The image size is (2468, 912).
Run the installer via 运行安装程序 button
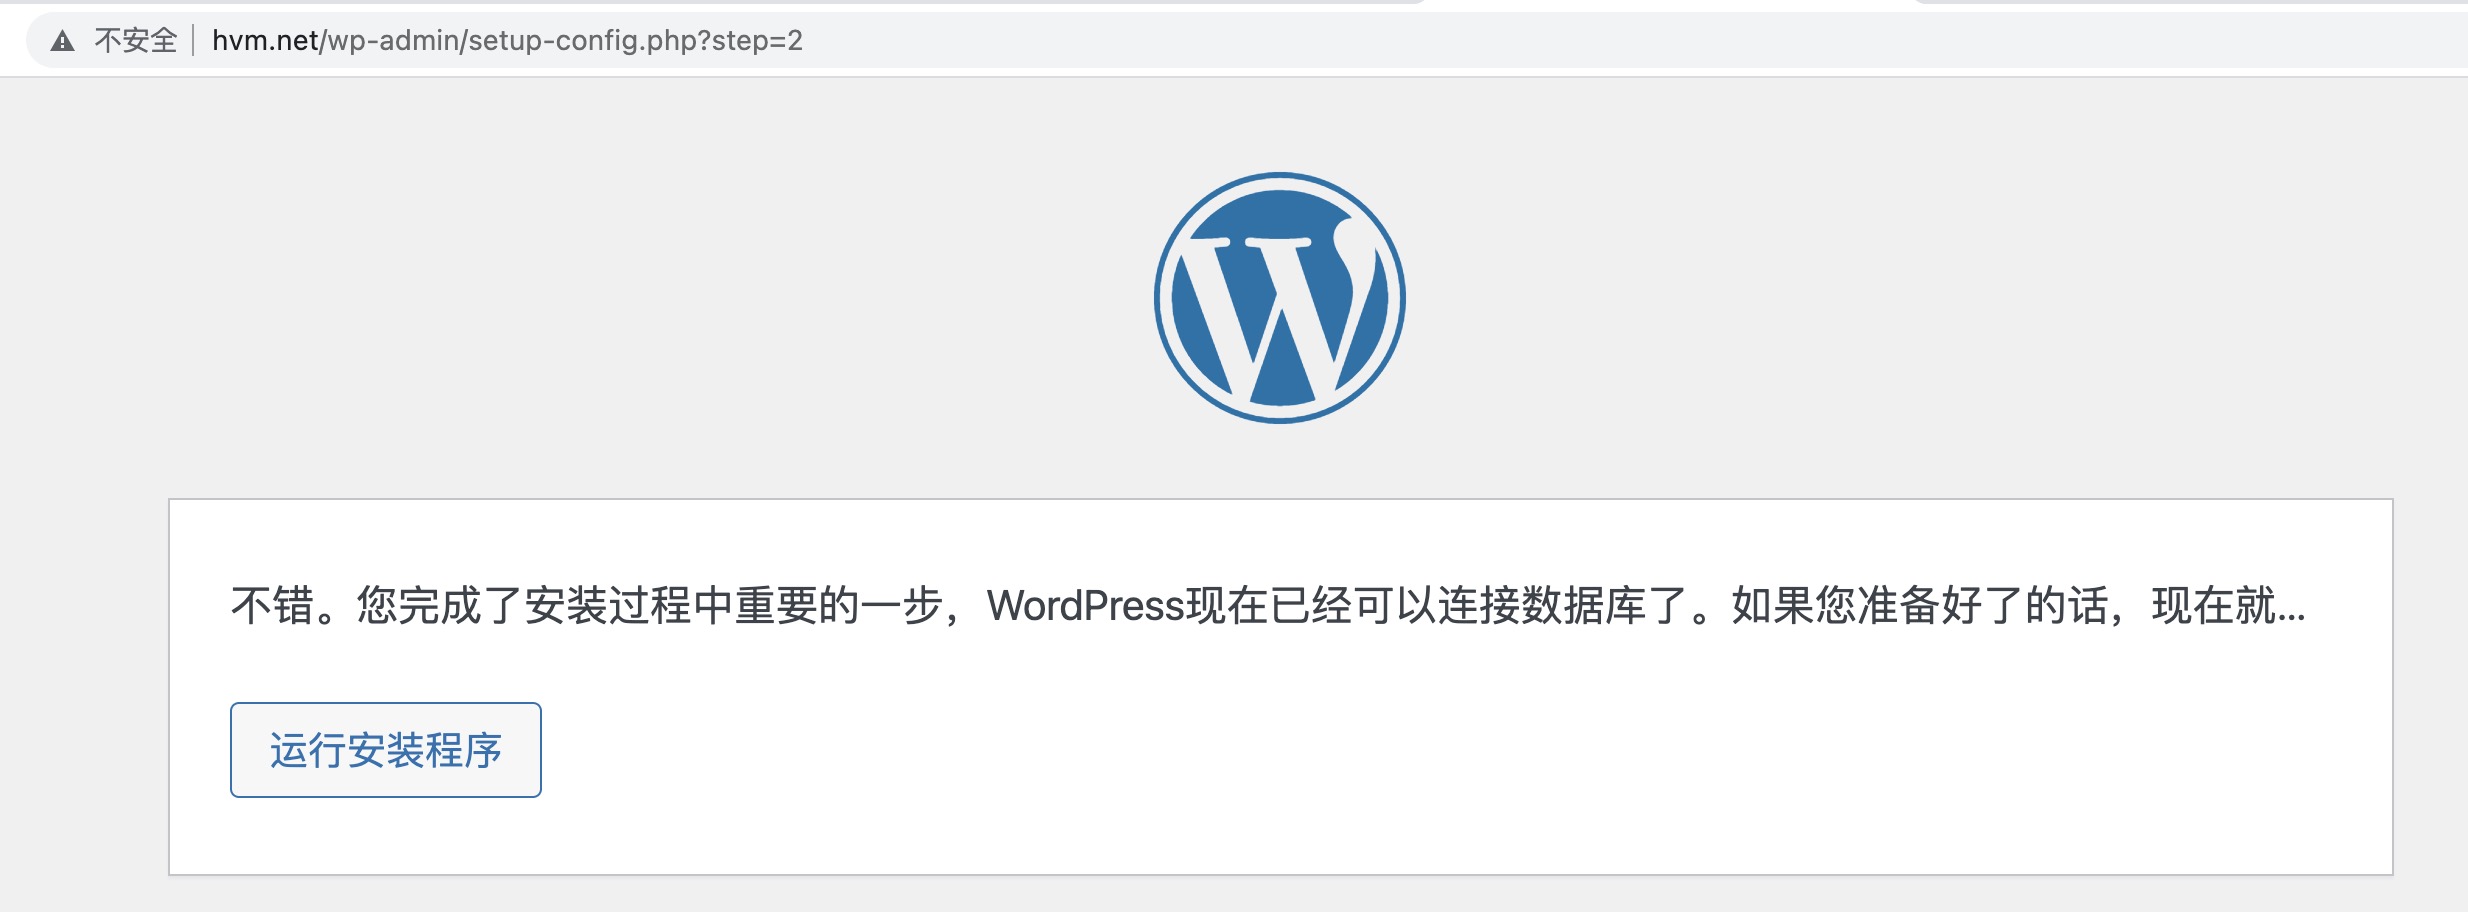coord(386,750)
